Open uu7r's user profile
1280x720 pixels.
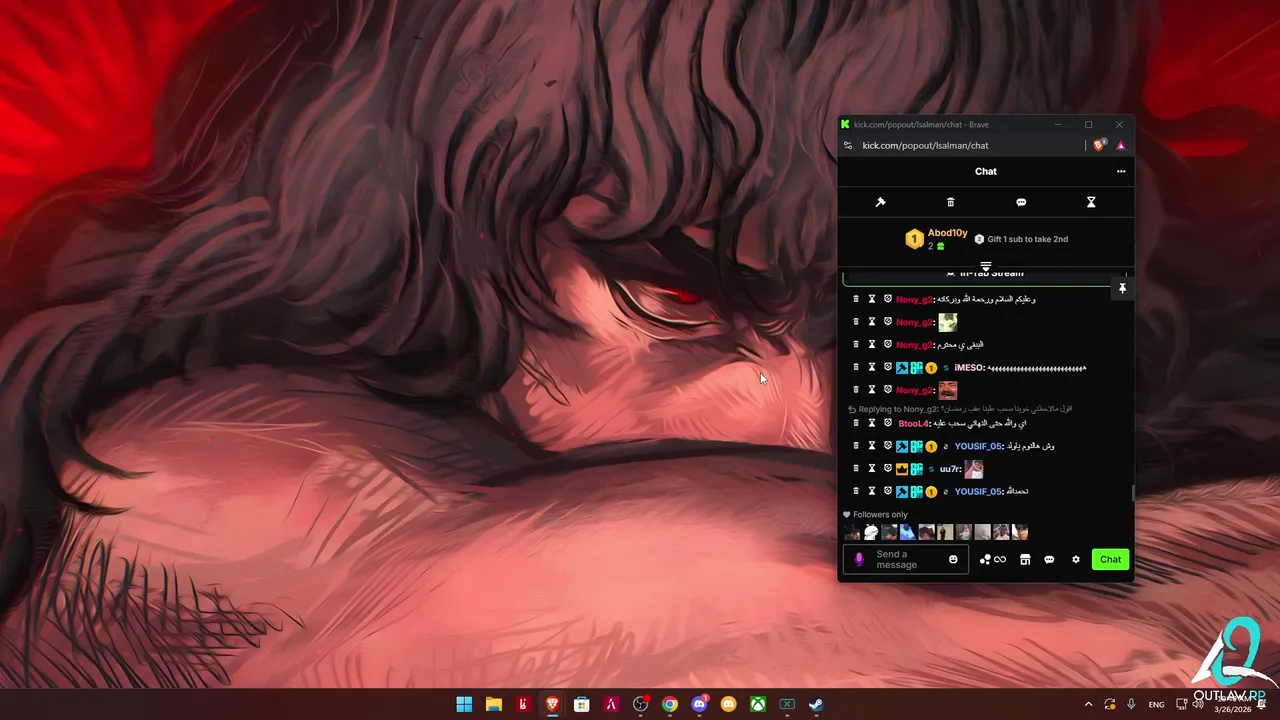(x=949, y=468)
